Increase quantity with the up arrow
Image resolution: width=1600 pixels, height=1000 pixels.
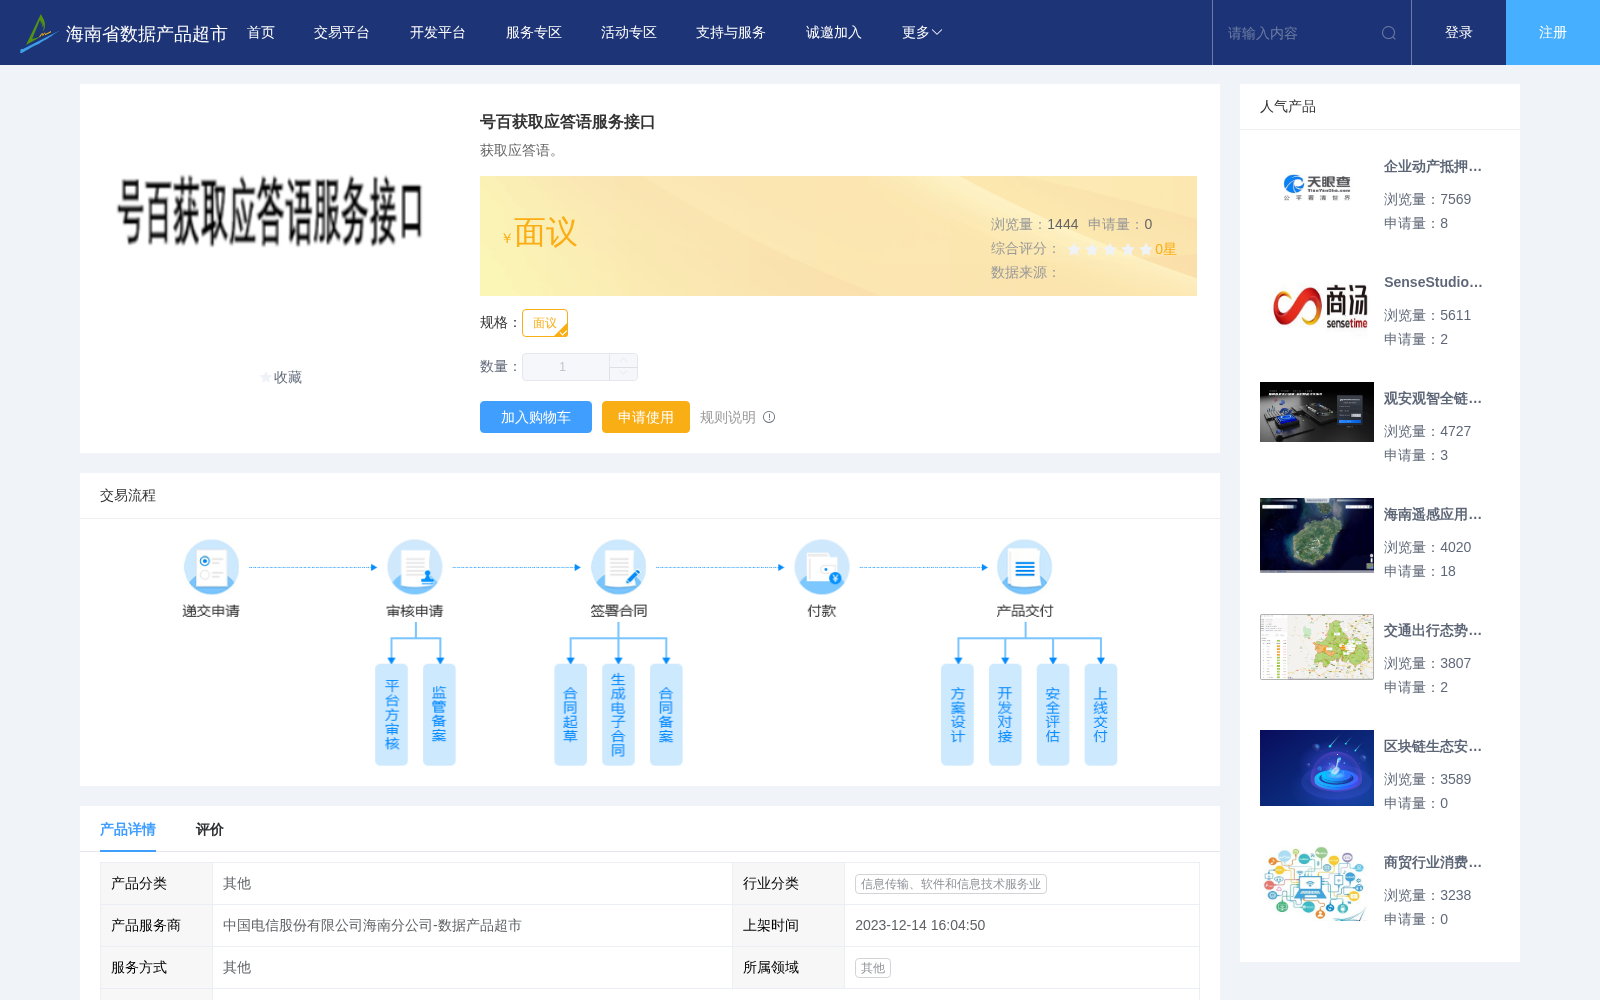(x=623, y=360)
